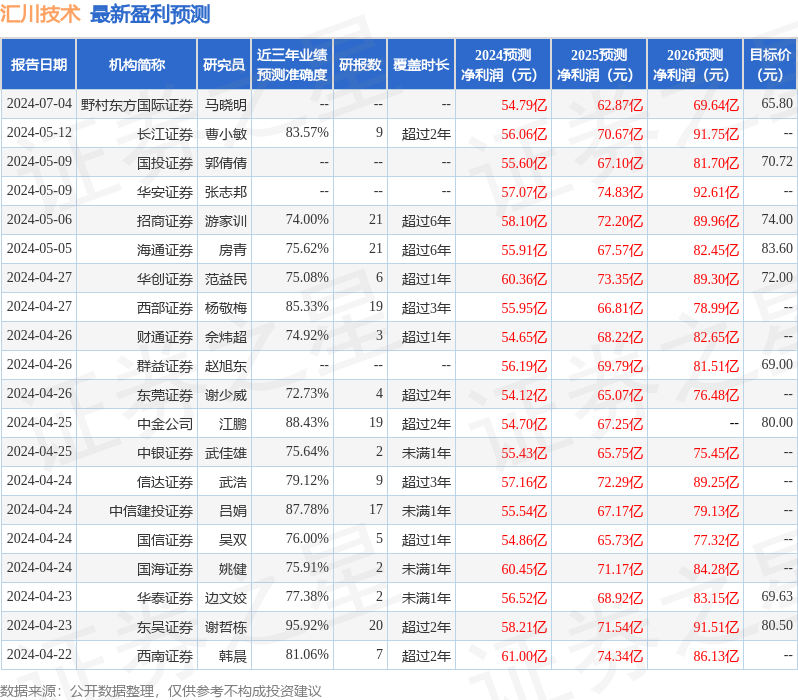
Task: Click accuracy value 88.43%
Action: click(x=307, y=423)
